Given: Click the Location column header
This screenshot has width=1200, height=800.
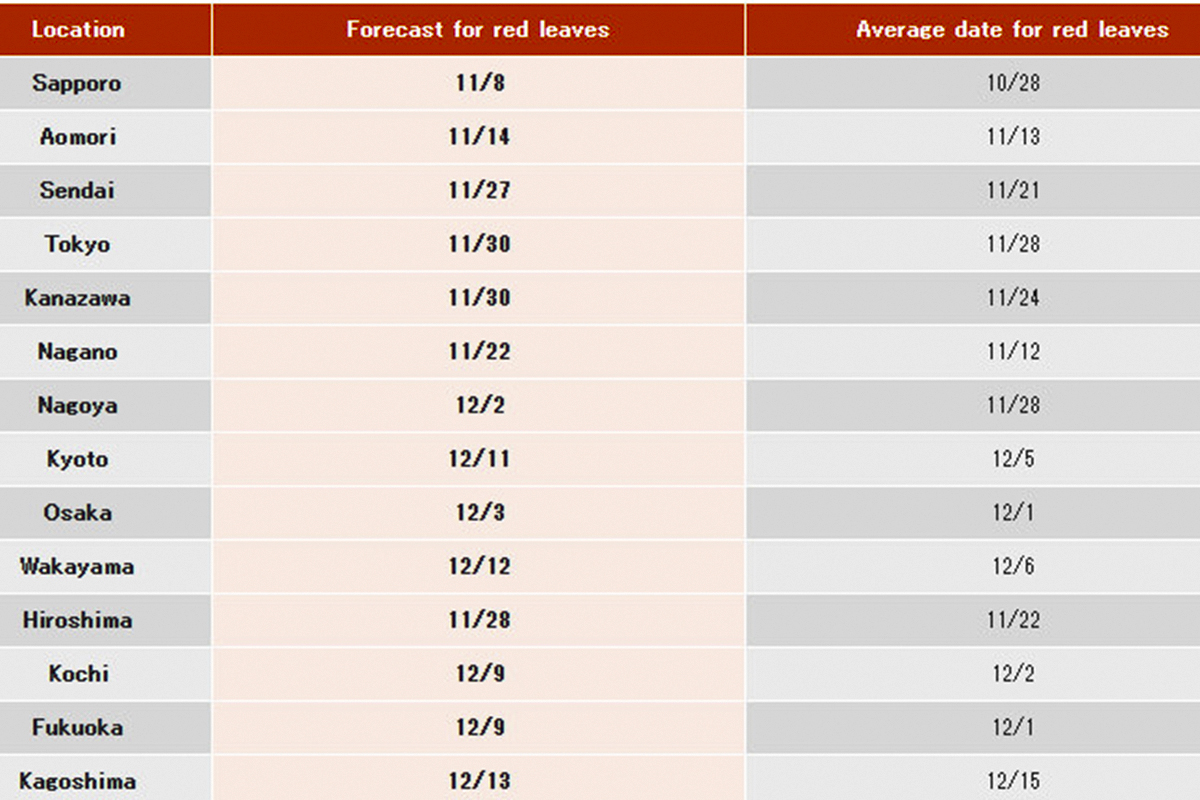Looking at the screenshot, I should pyautogui.click(x=78, y=29).
